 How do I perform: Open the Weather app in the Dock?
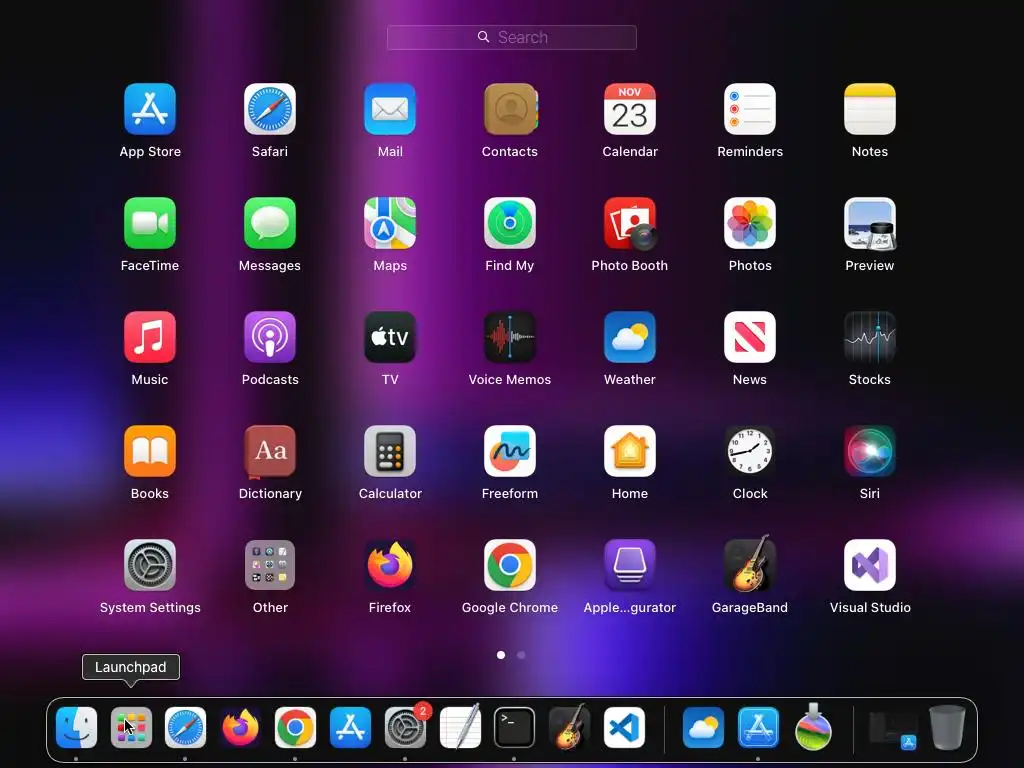703,728
